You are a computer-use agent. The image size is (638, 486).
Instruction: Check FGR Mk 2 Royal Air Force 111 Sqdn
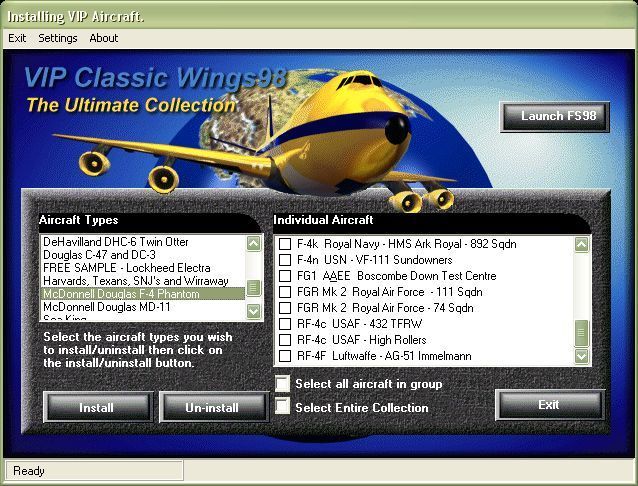point(285,292)
